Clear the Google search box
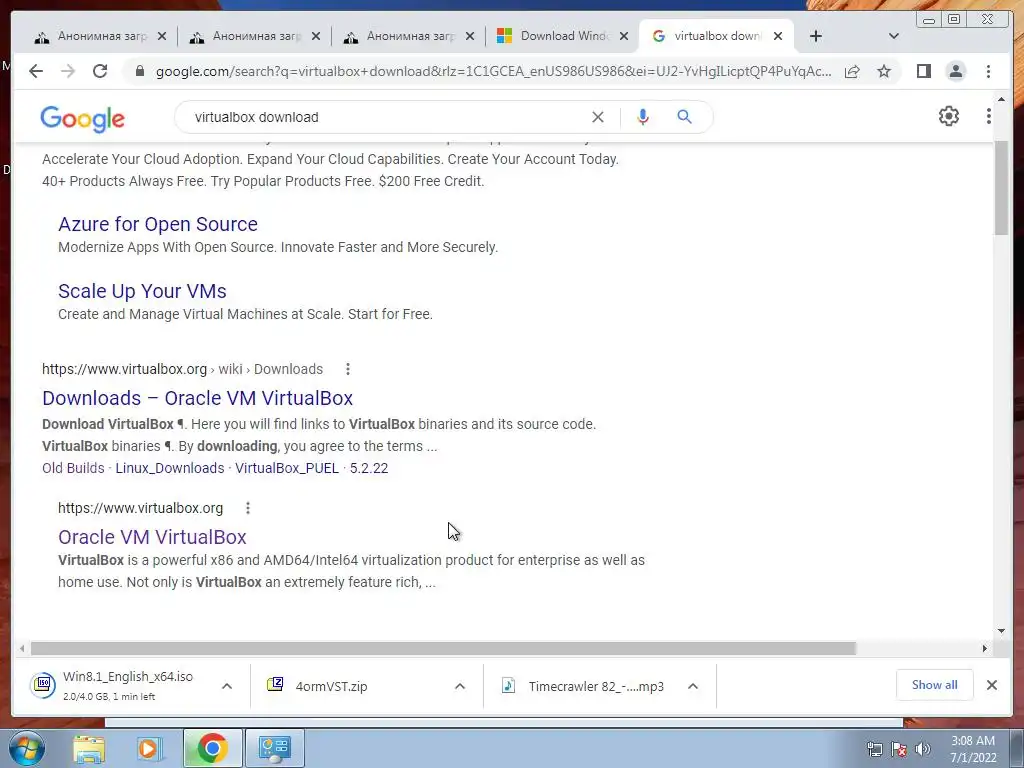The width and height of the screenshot is (1024, 768). click(598, 117)
